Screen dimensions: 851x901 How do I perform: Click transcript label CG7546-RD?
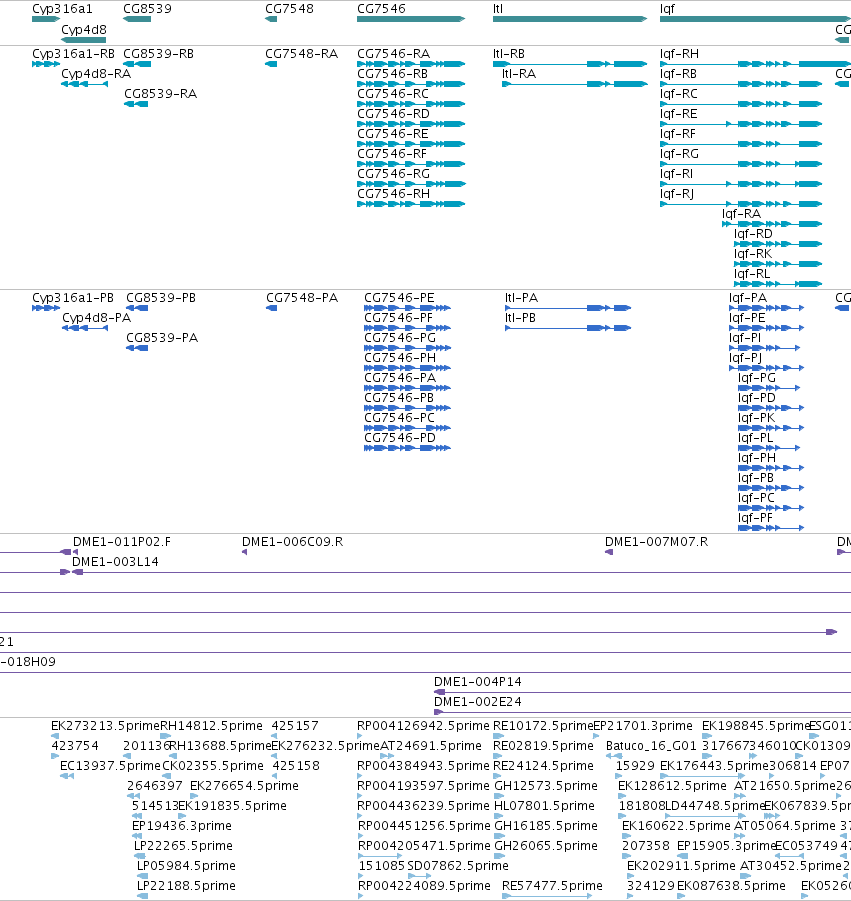pyautogui.click(x=394, y=114)
